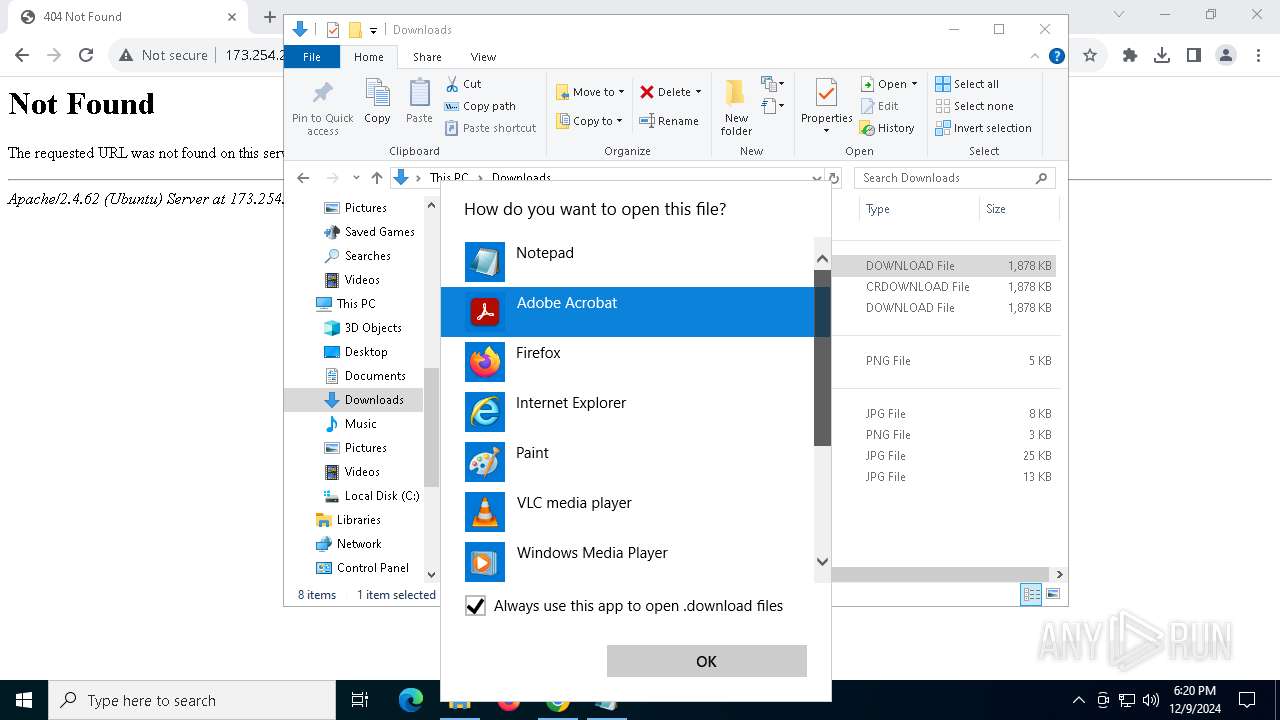
Task: Click the Copy ribbon icon
Action: click(377, 102)
